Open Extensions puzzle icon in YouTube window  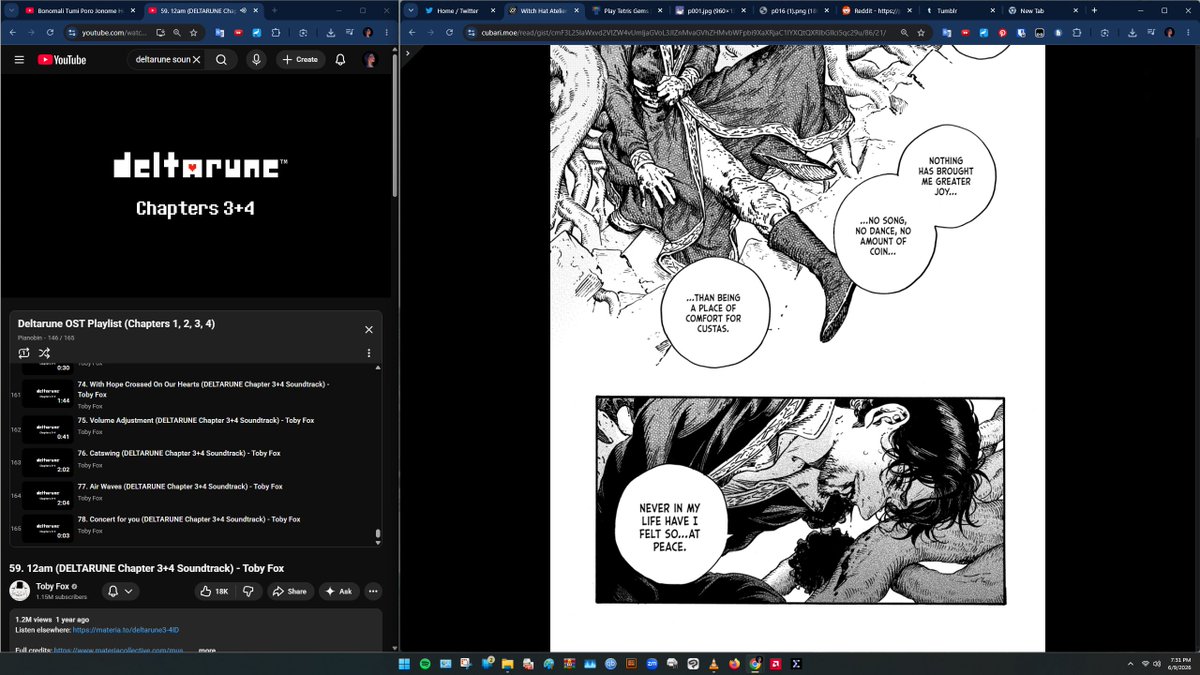click(276, 32)
